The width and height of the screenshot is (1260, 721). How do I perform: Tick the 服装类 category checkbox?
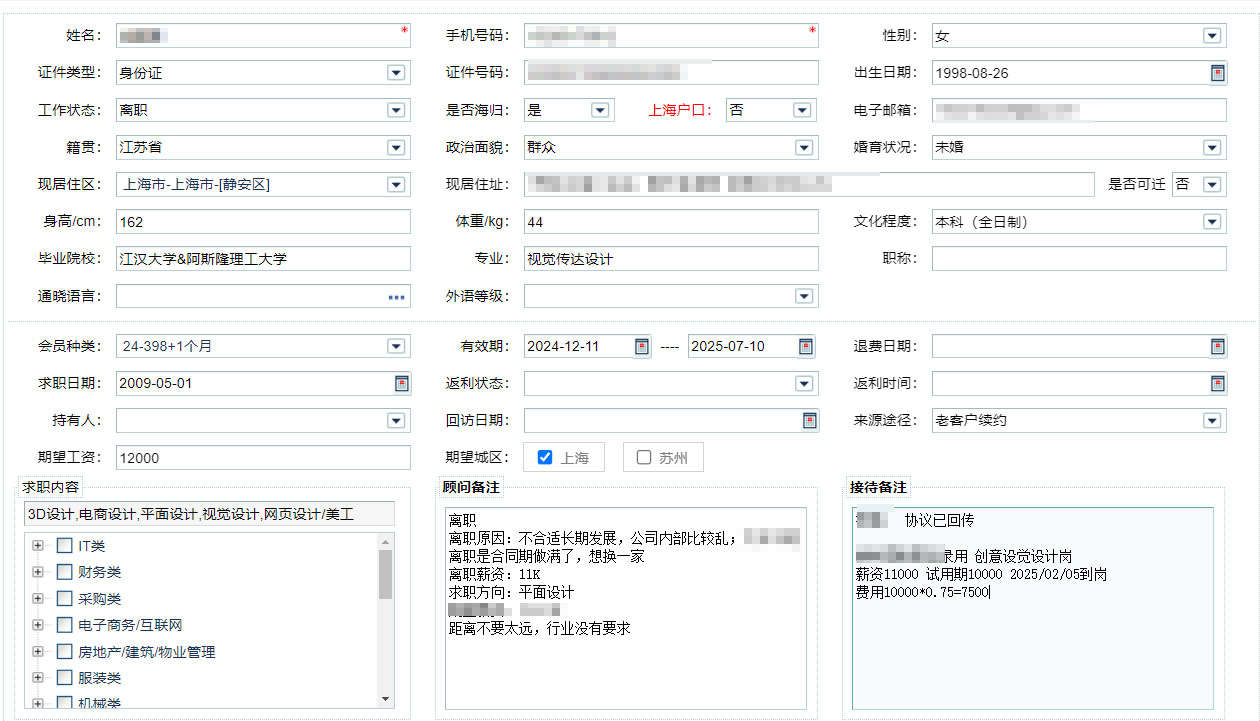[64, 678]
